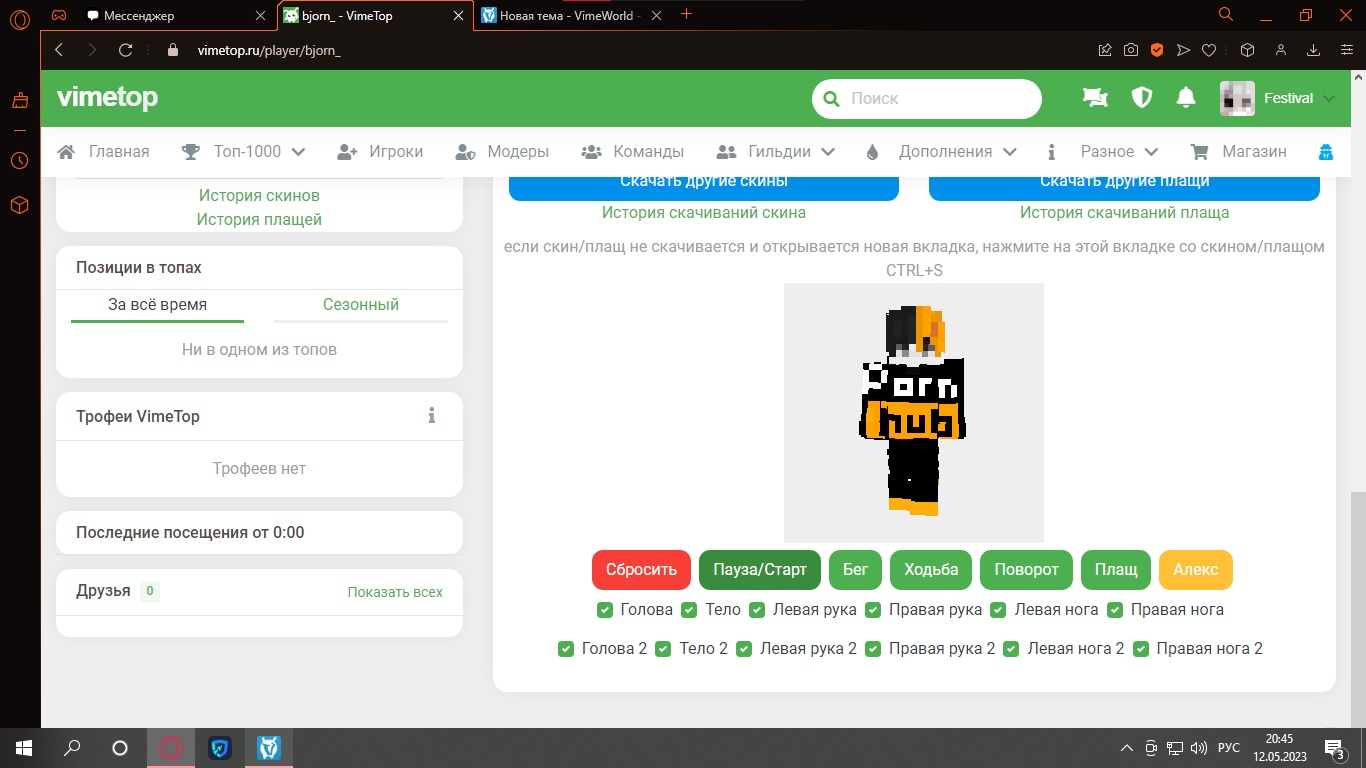Viewport: 1366px width, 768px height.
Task: Open the История плащей link
Action: 259,219
